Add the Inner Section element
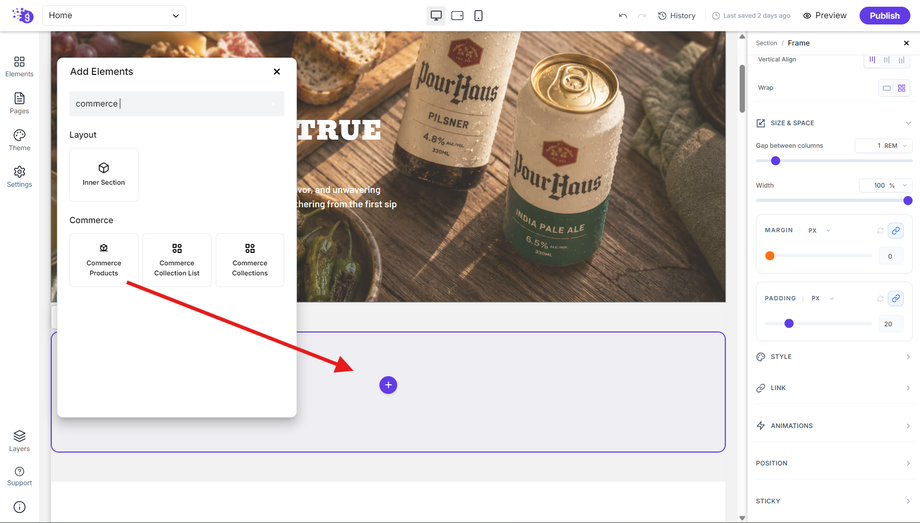920x523 pixels. [104, 174]
